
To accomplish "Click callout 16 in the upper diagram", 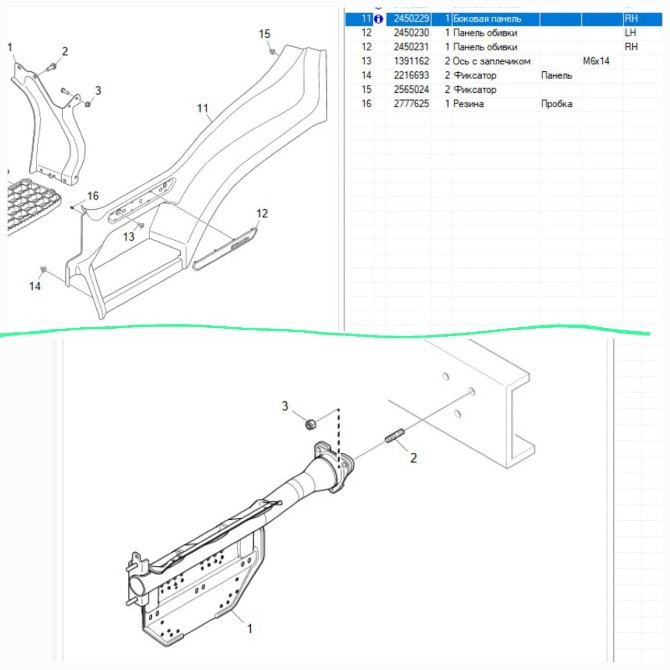I will click(93, 196).
